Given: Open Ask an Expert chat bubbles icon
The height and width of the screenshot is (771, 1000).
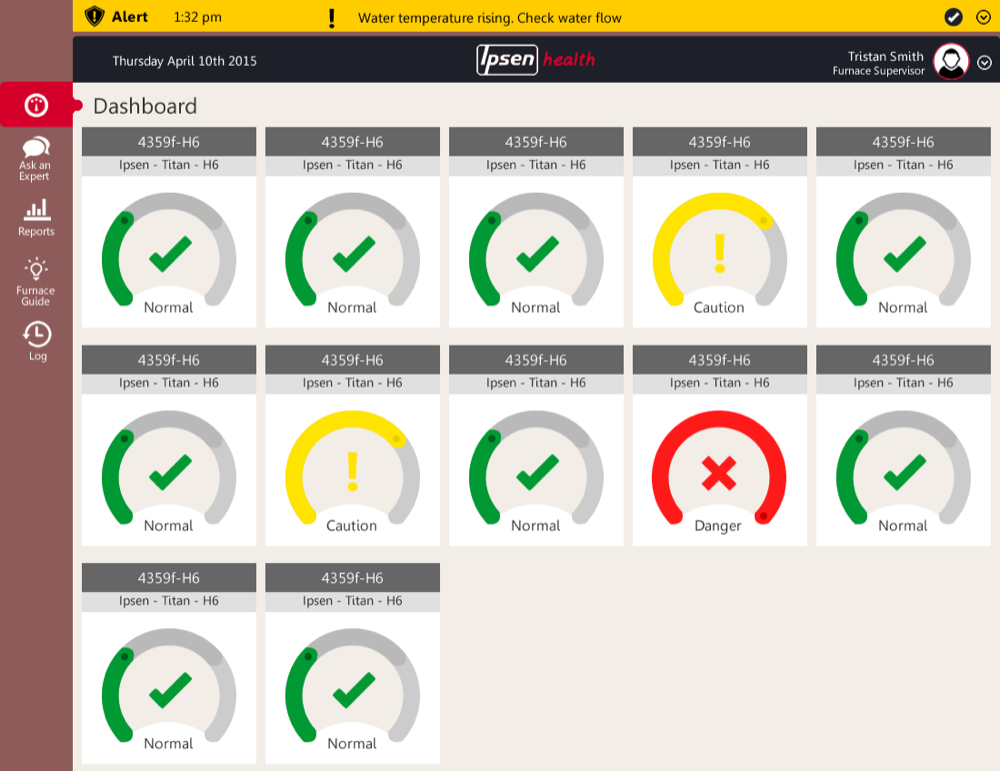Looking at the screenshot, I should (x=35, y=148).
